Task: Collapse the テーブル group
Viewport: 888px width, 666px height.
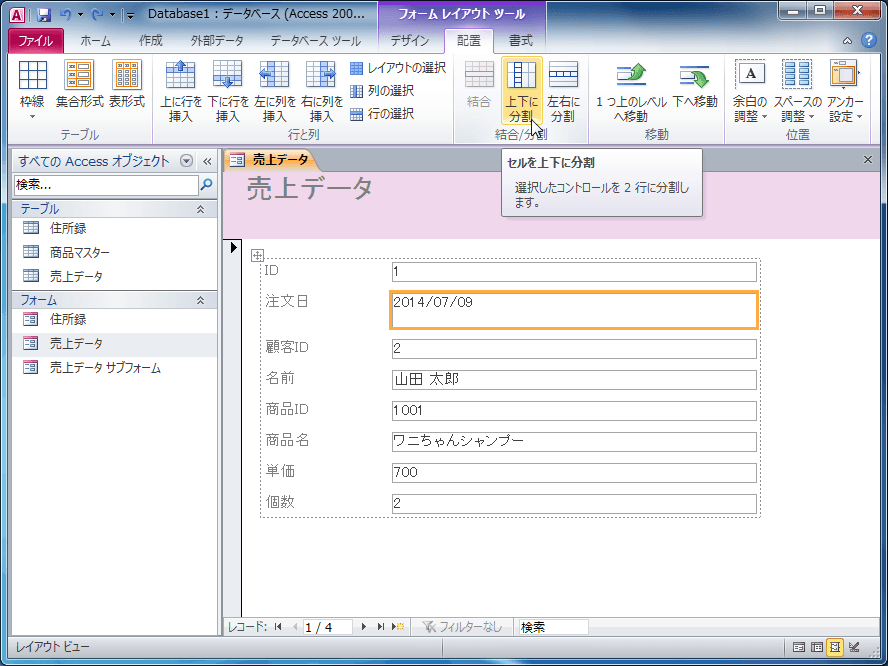Action: (x=200, y=209)
